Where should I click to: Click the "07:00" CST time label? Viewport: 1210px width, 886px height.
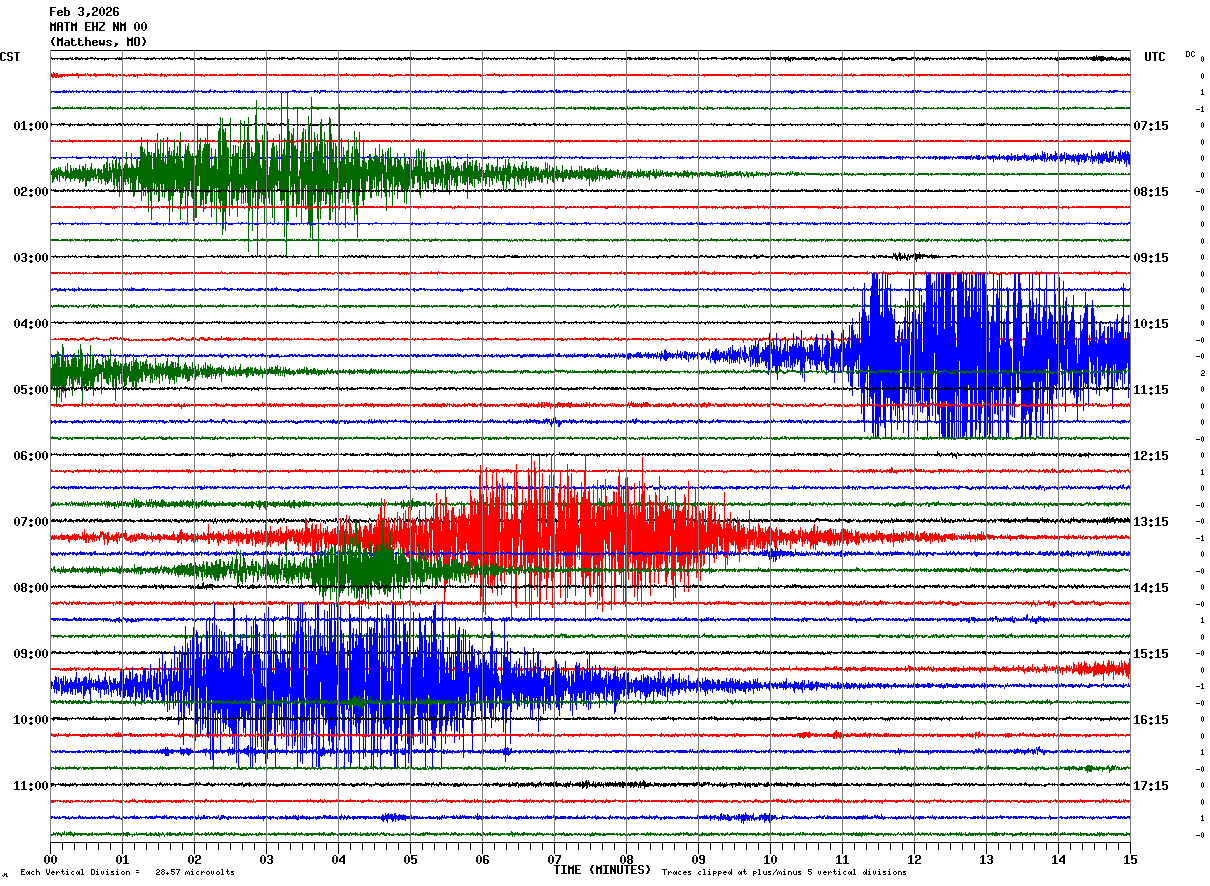pyautogui.click(x=31, y=522)
